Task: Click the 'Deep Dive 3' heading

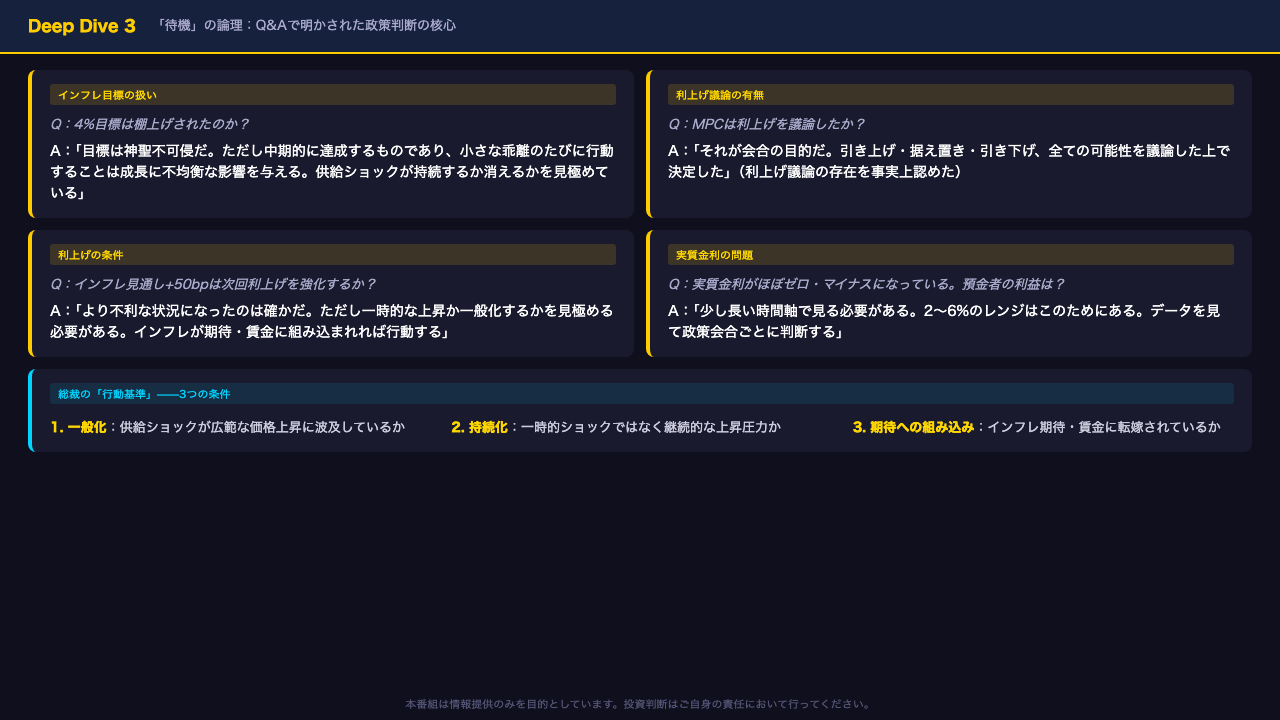Action: pyautogui.click(x=82, y=26)
